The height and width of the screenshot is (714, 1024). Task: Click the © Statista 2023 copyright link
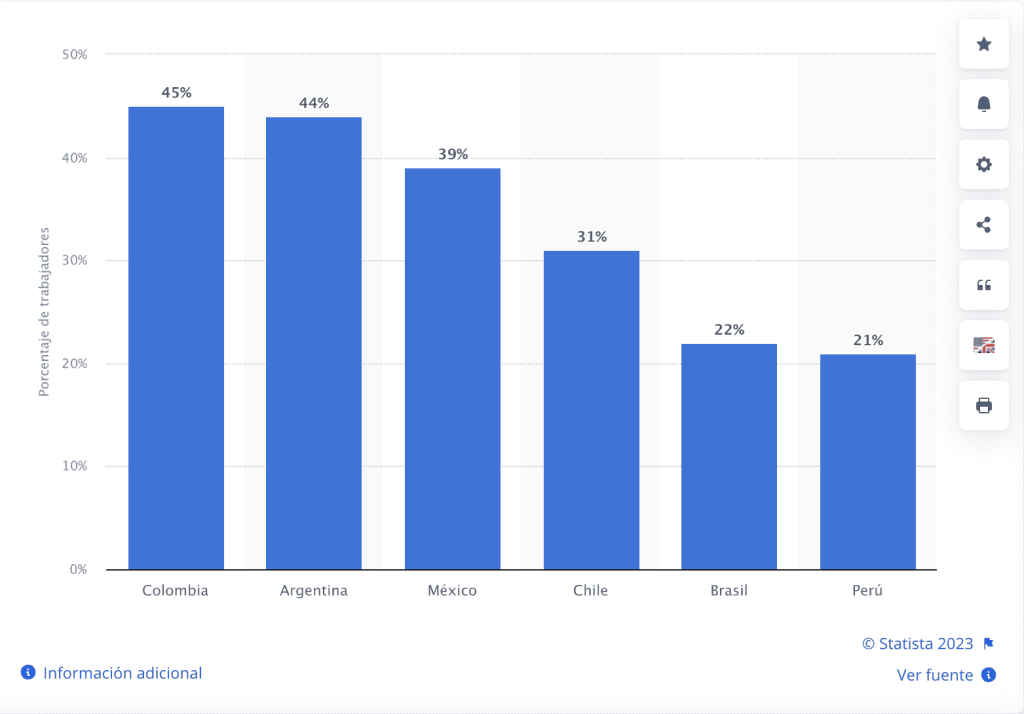916,643
